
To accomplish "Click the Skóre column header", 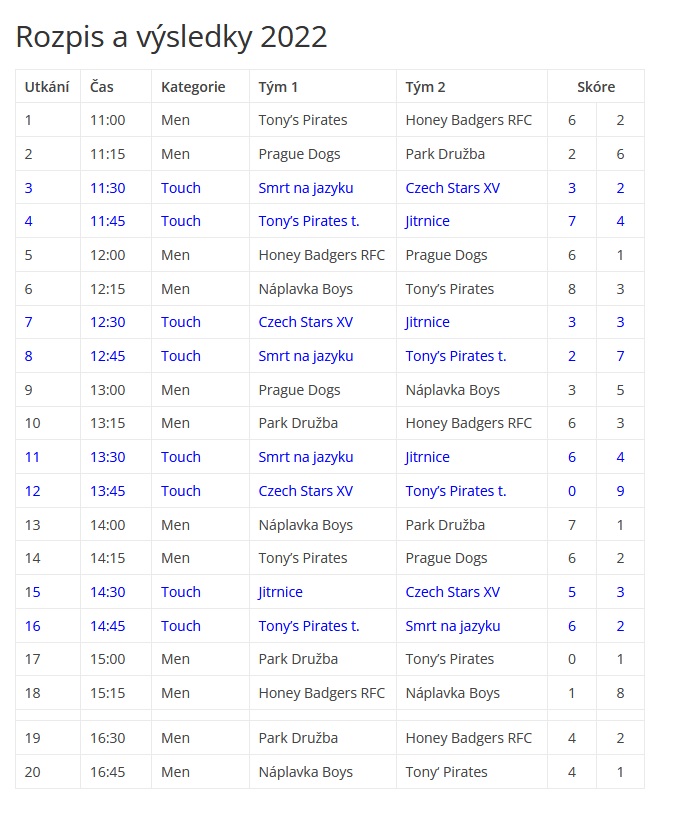I will click(x=595, y=87).
